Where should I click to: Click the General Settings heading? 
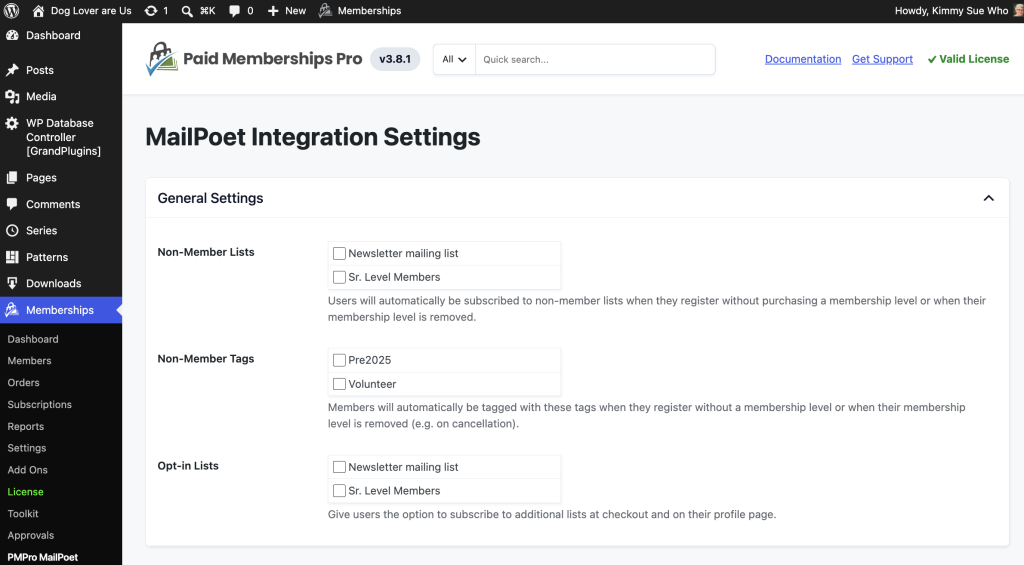click(x=210, y=198)
